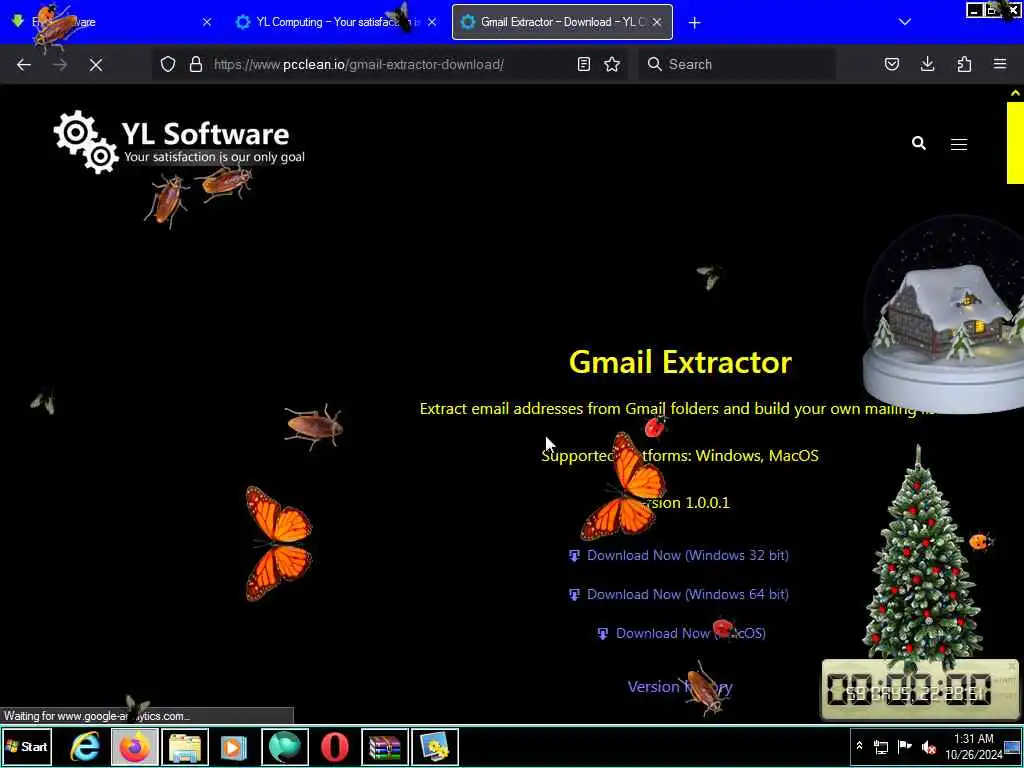Stop loading the page
This screenshot has width=1024, height=768.
[x=95, y=65]
